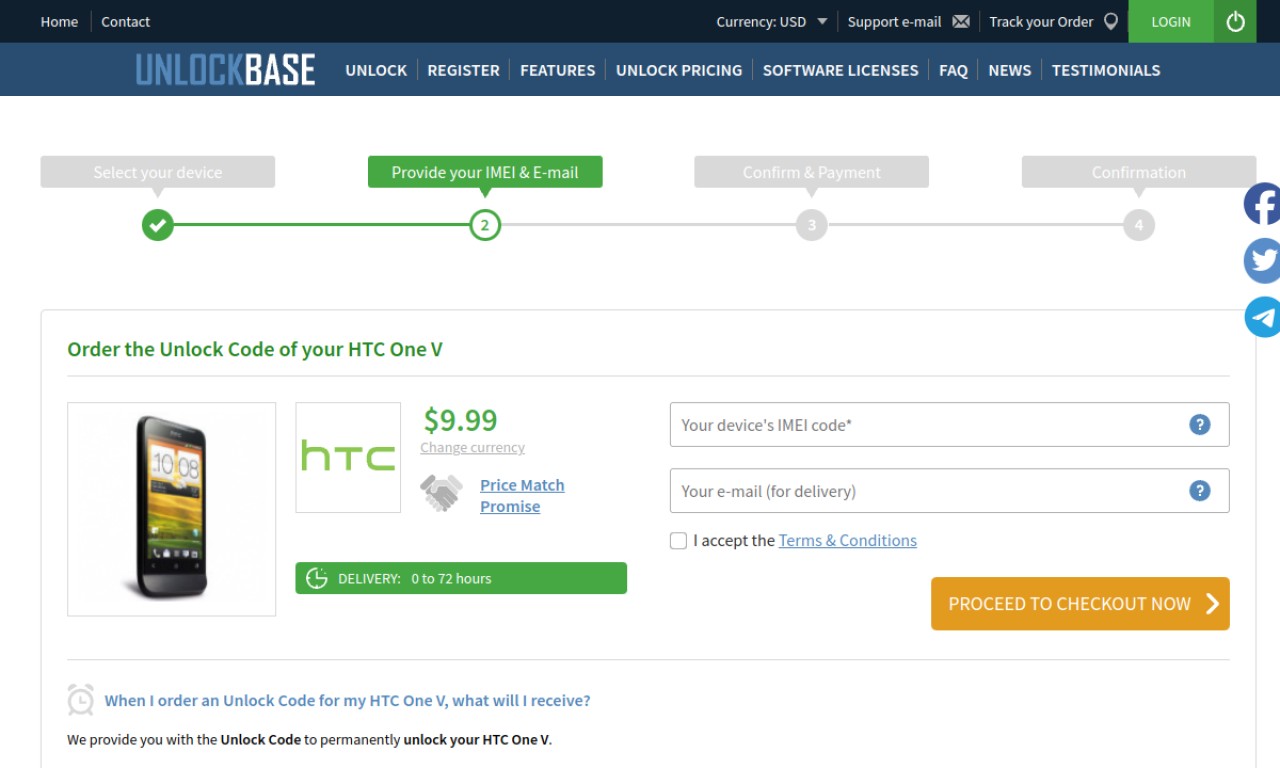Open the Price Match Promise link
This screenshot has height=768, width=1280.
pos(522,495)
